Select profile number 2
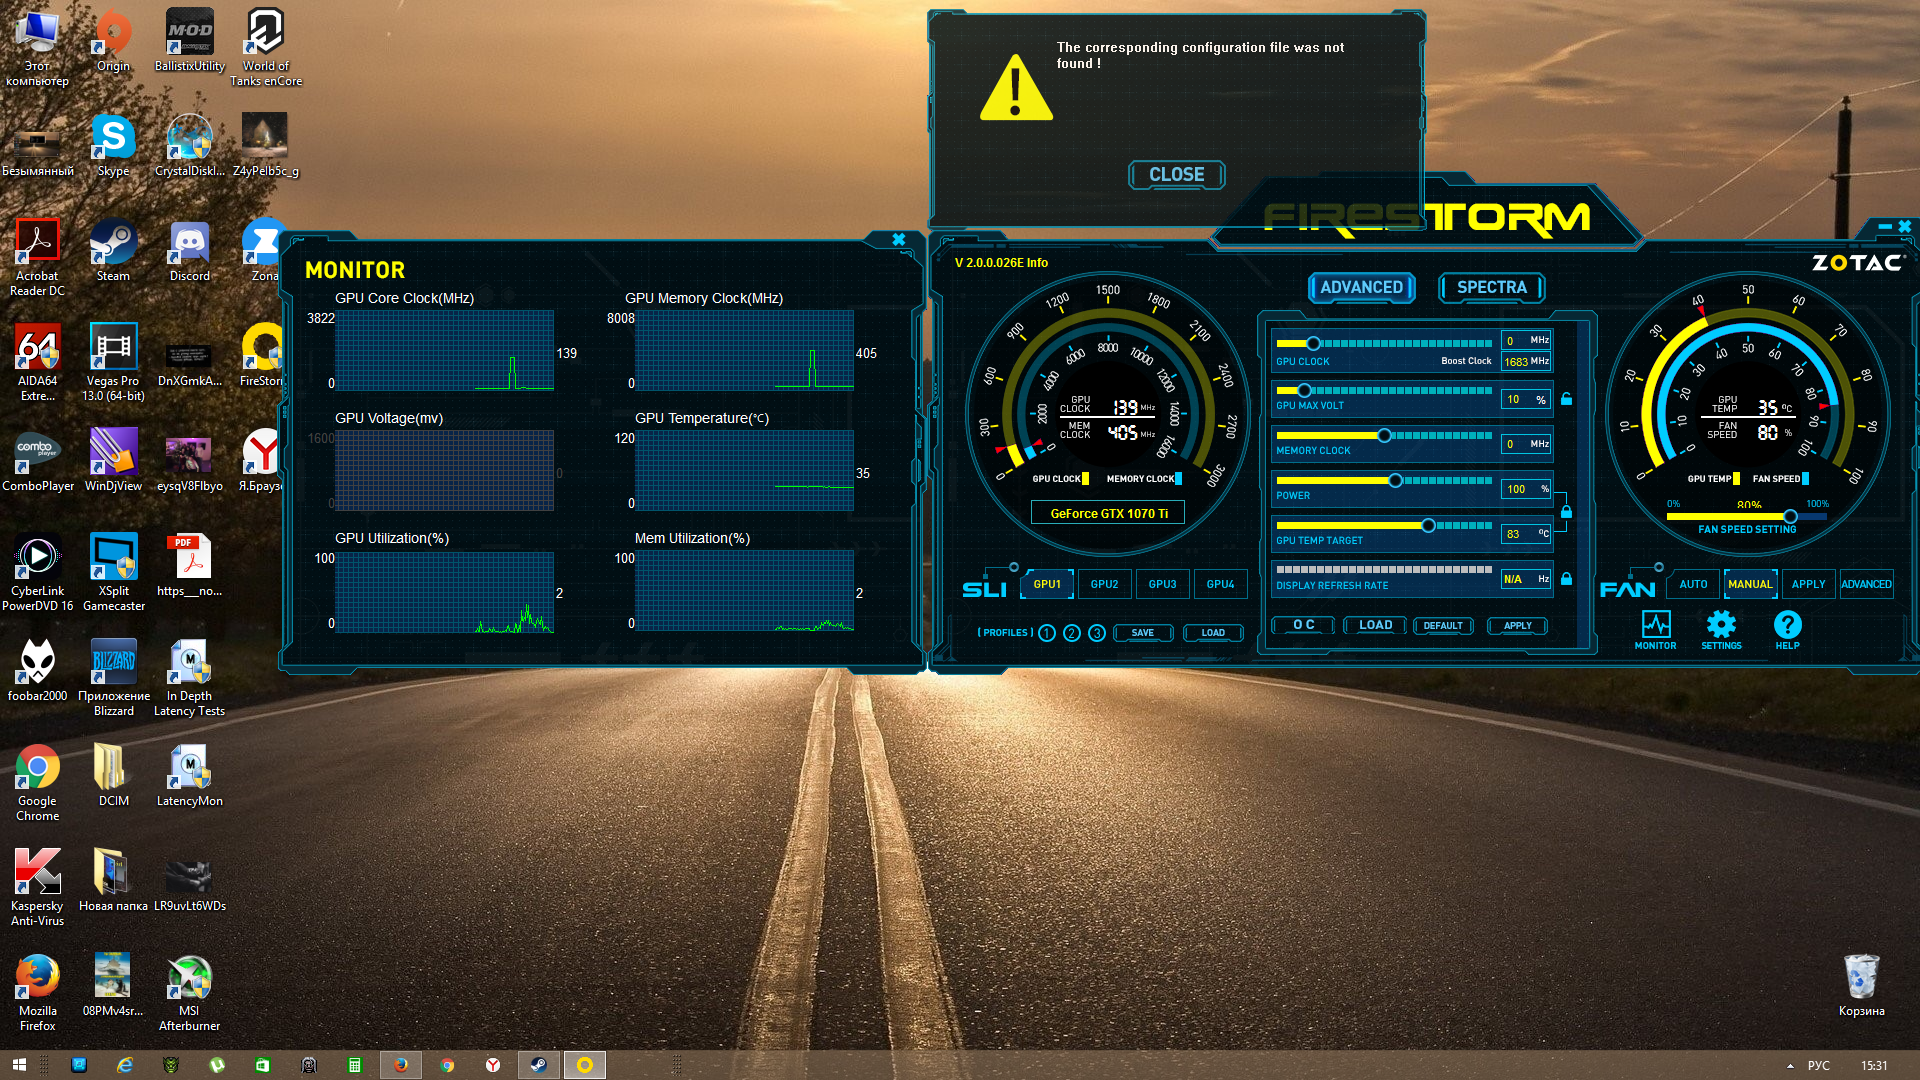 [x=1072, y=633]
